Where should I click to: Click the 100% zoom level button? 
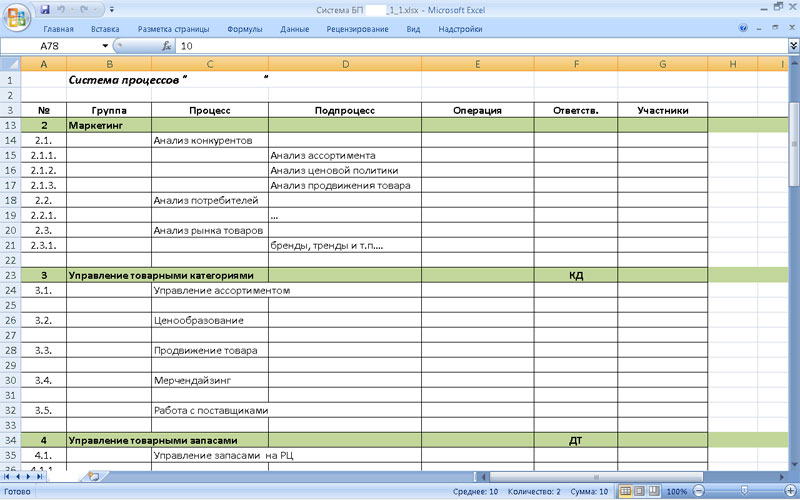click(677, 492)
